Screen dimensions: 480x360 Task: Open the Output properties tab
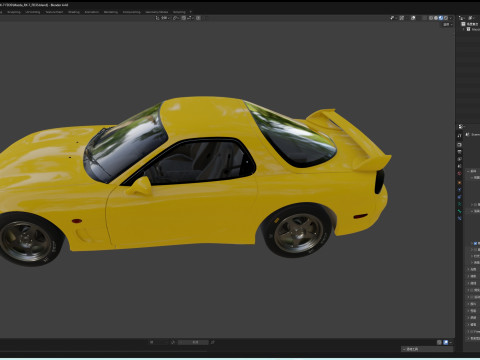click(x=459, y=152)
